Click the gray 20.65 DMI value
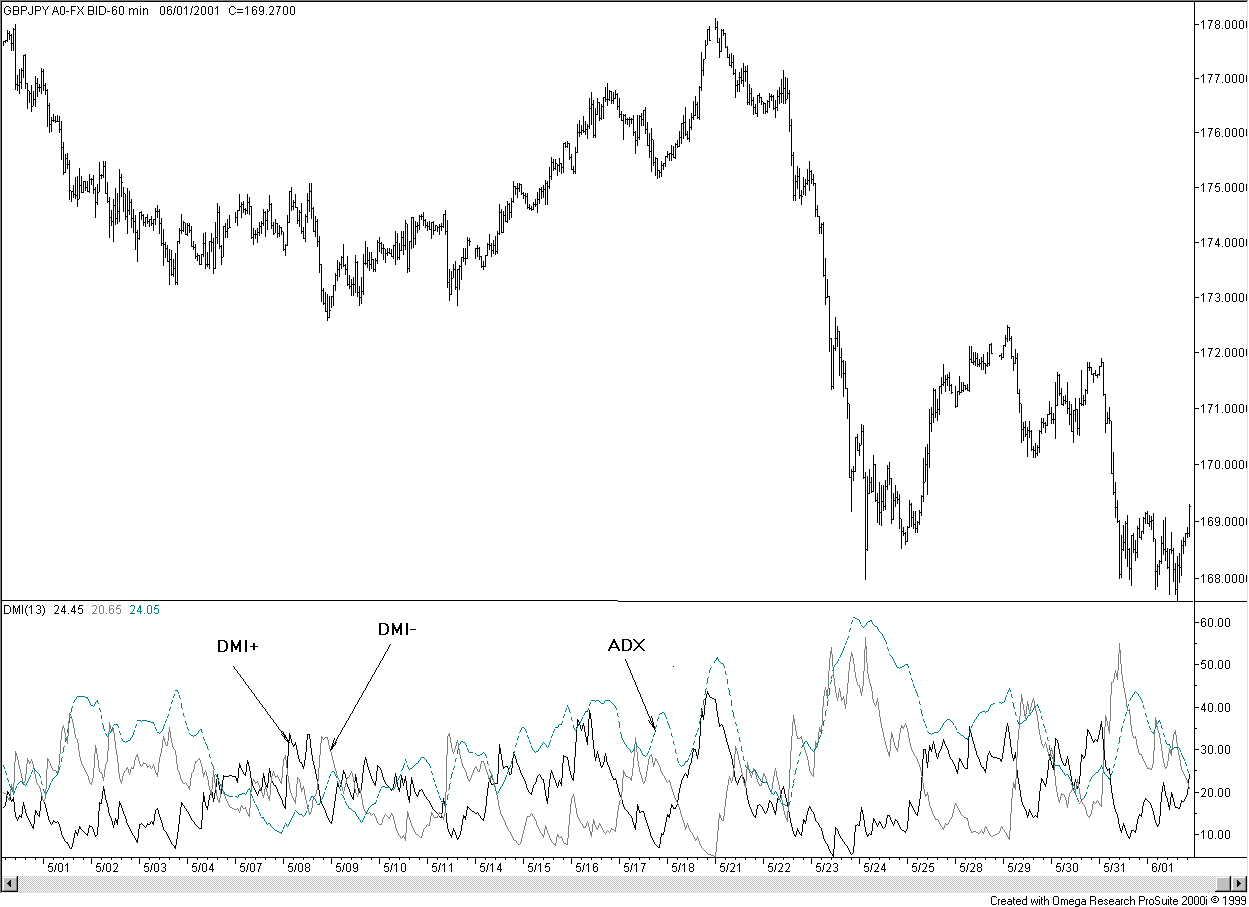This screenshot has height=907, width=1249. [106, 609]
